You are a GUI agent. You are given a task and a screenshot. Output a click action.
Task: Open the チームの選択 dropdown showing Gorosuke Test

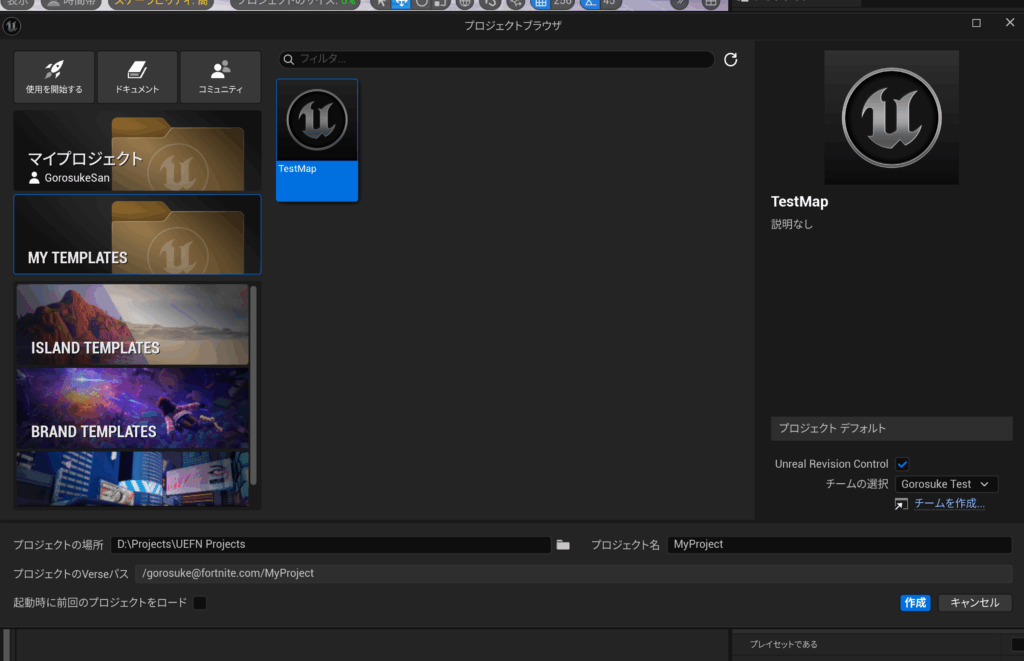click(x=946, y=484)
